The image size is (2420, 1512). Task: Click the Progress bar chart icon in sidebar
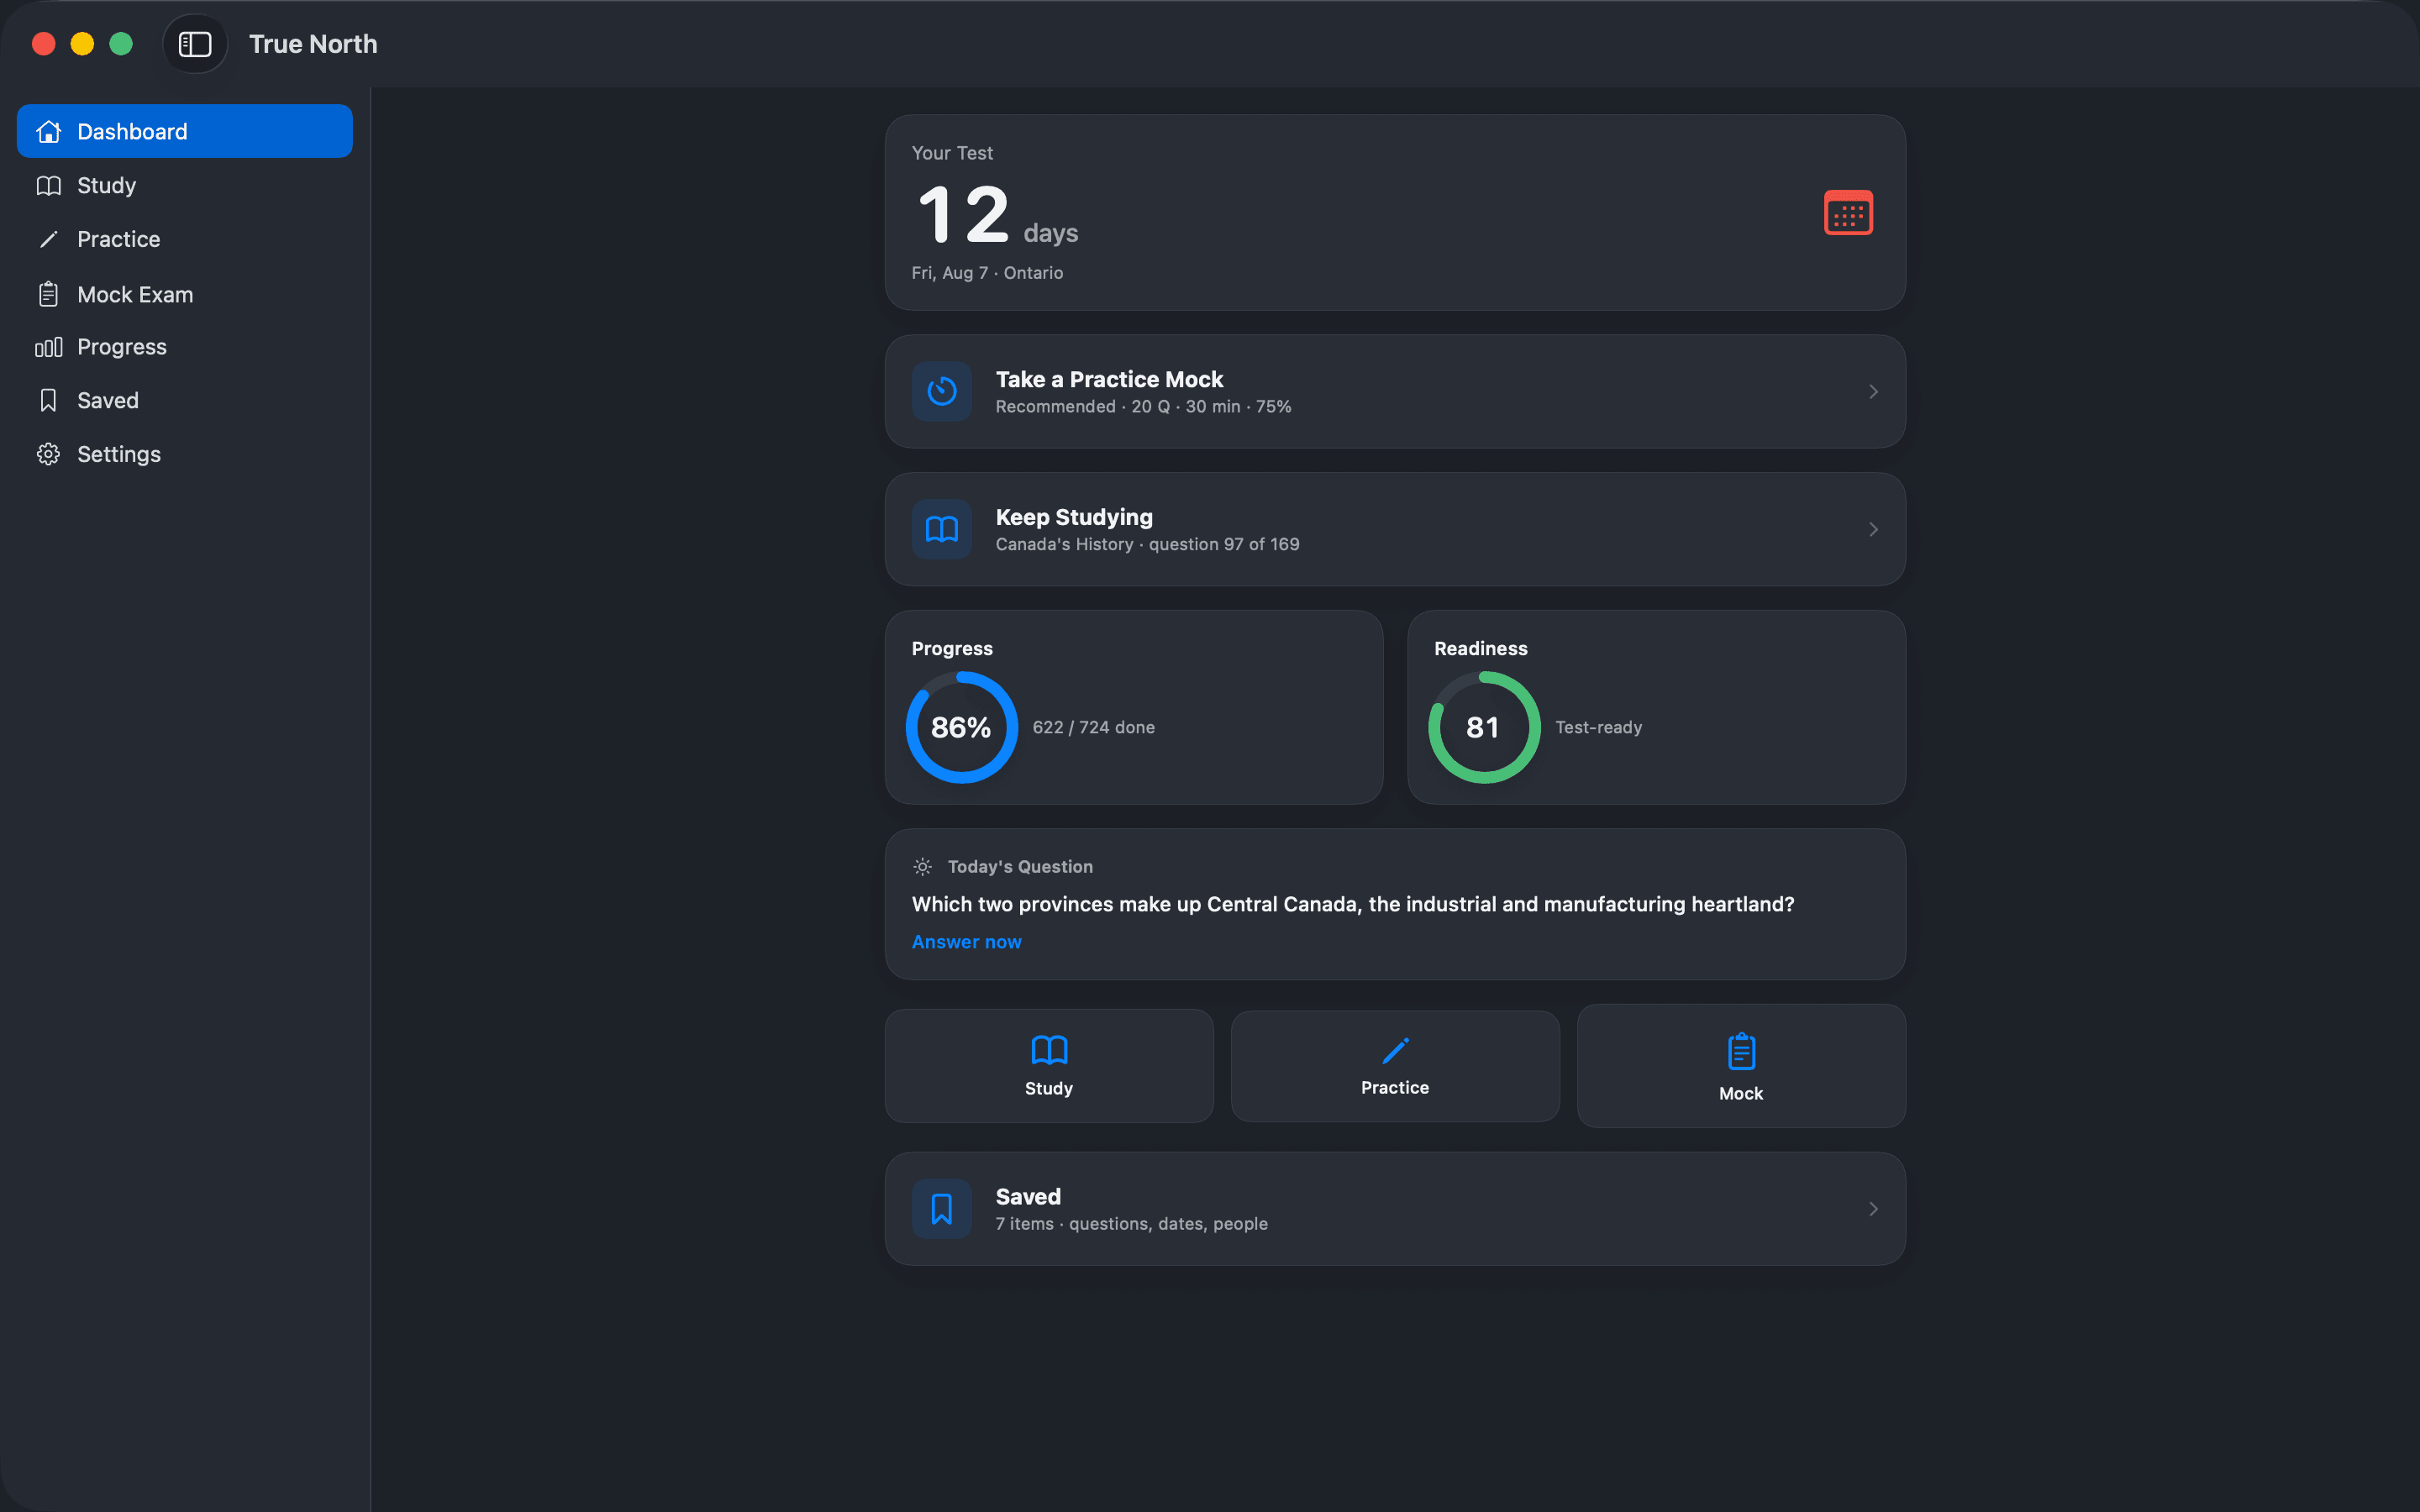48,347
